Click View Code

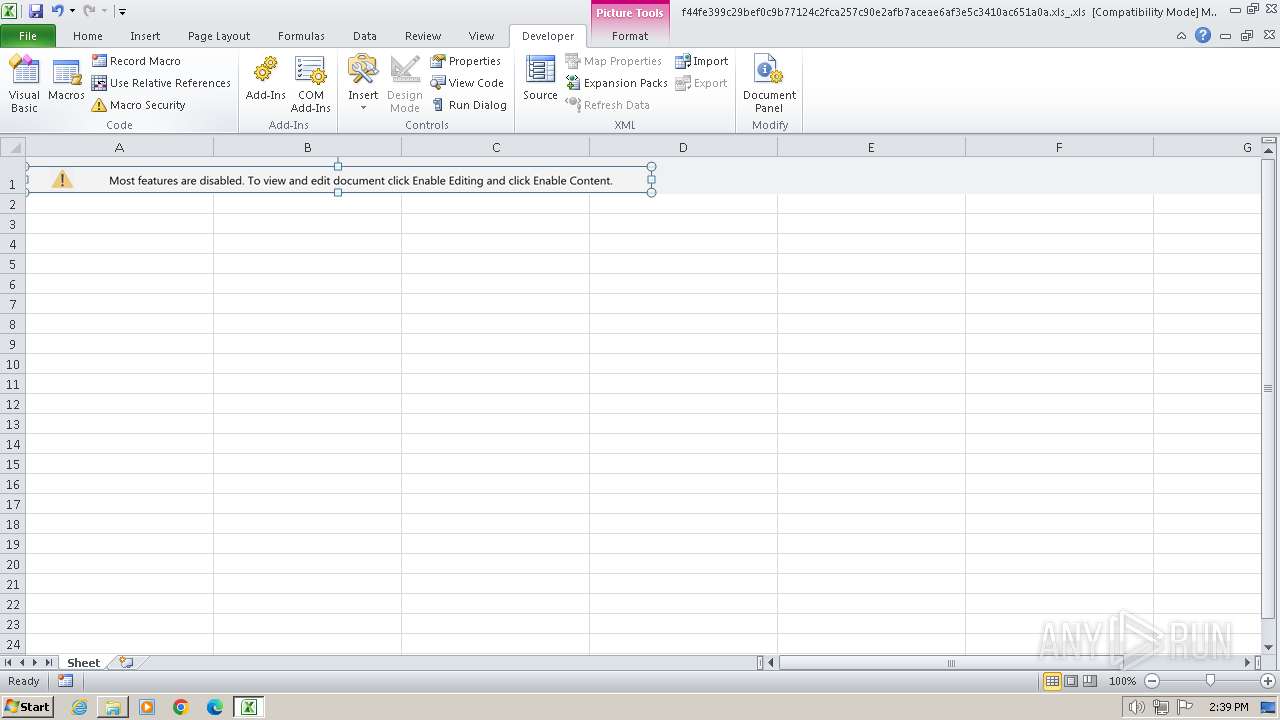coord(467,83)
